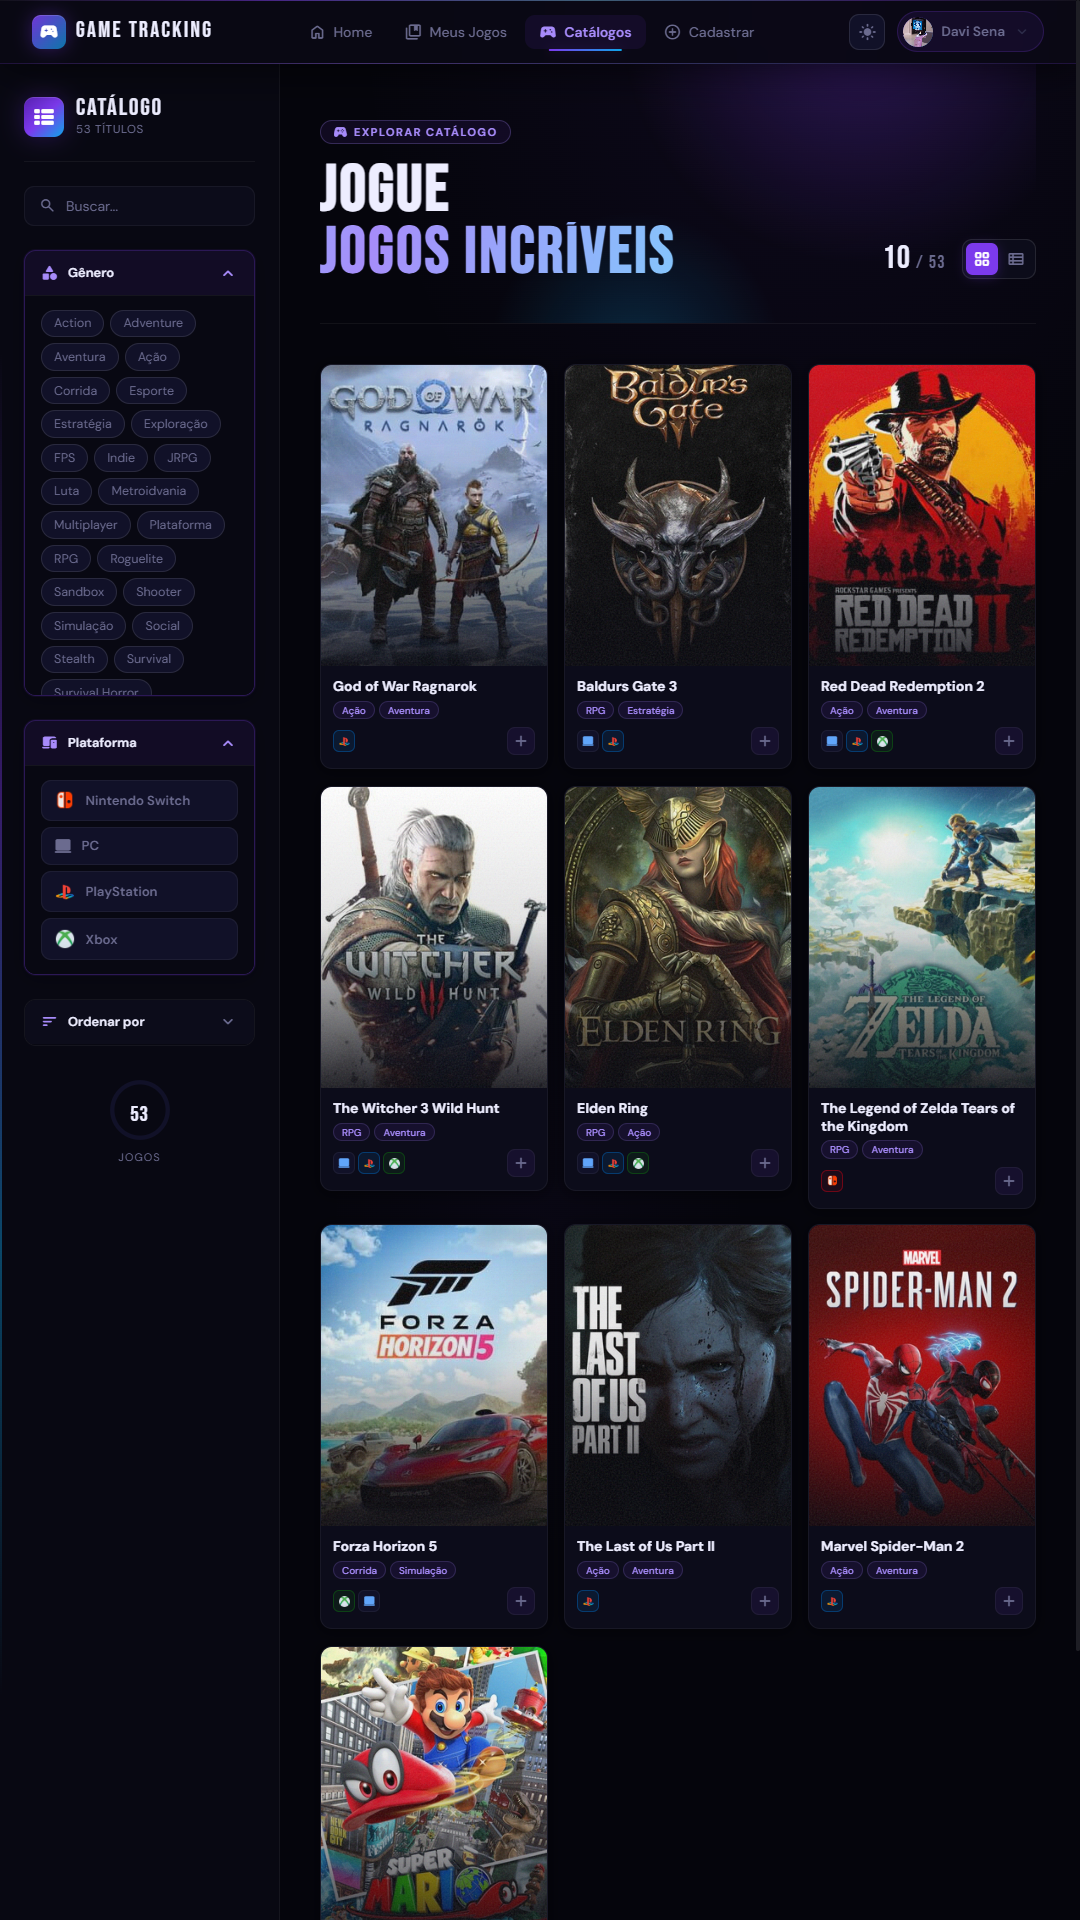The height and width of the screenshot is (1920, 1080).
Task: Click PlayStation icon on The Witcher 3 card
Action: [x=369, y=1163]
